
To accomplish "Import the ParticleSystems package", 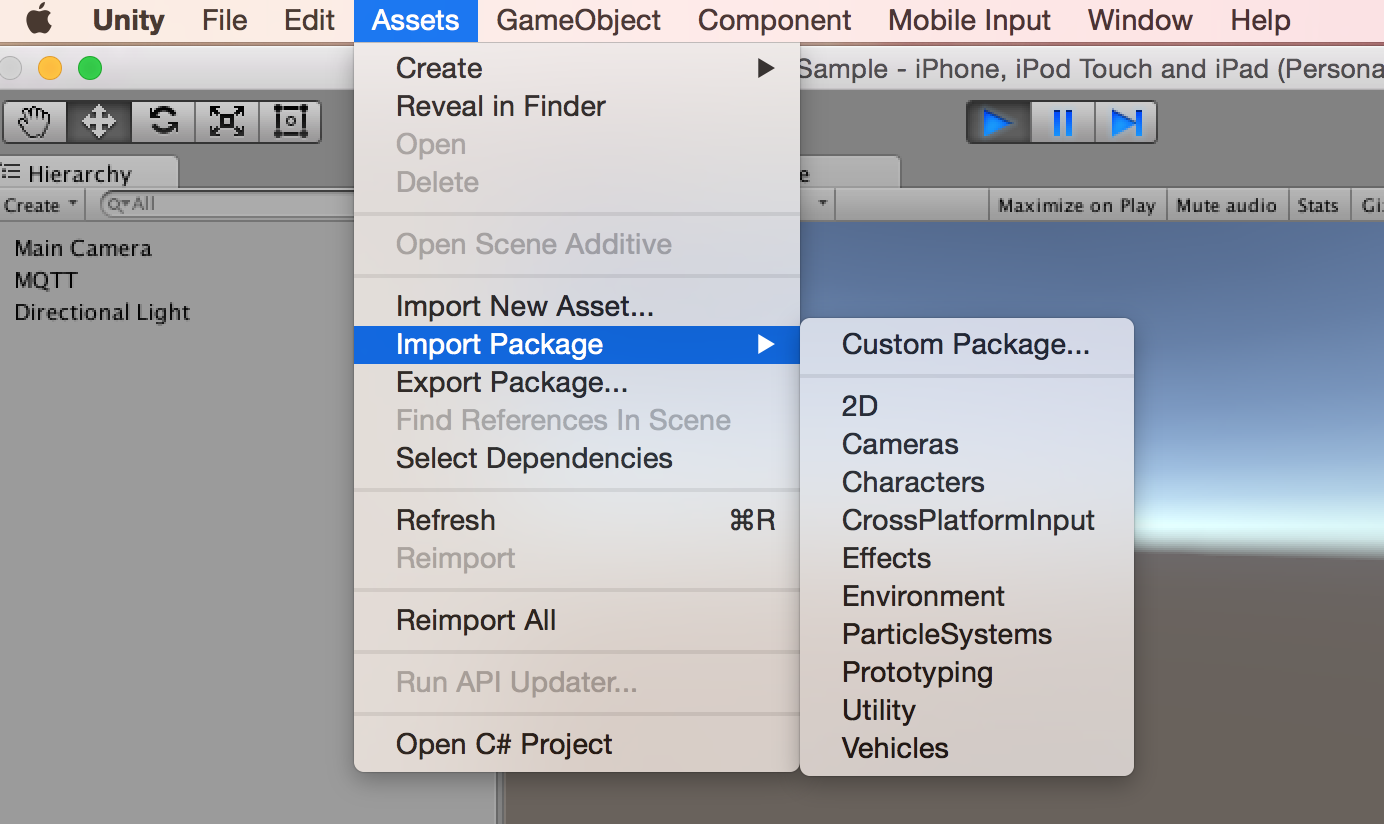I will tap(967, 634).
